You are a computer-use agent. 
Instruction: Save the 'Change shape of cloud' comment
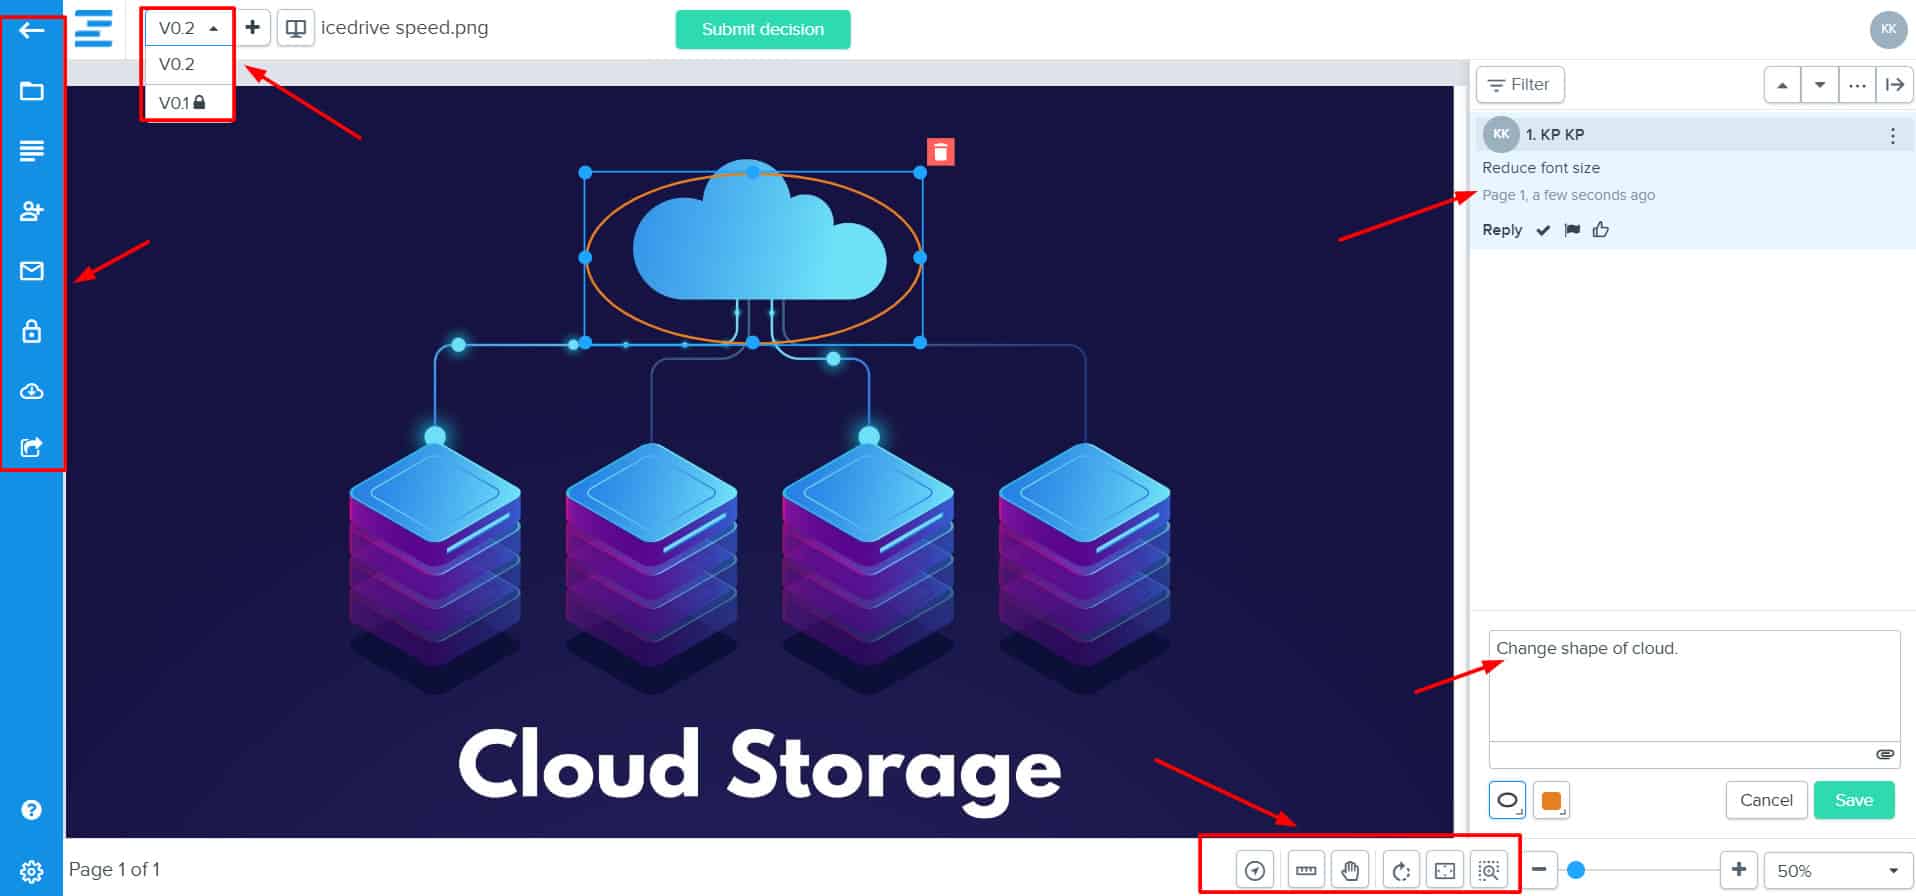point(1853,800)
